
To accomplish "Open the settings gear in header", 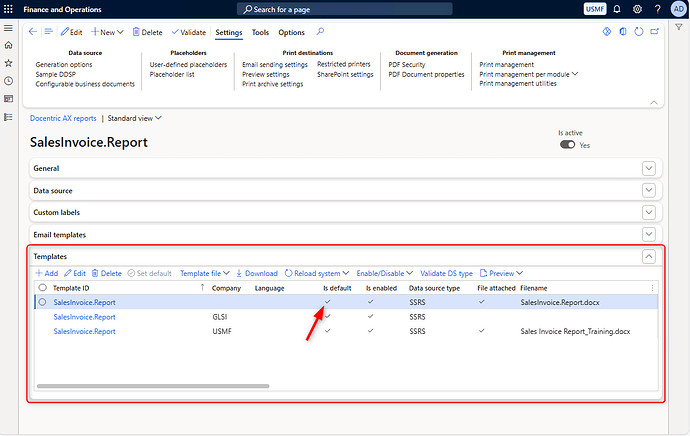I will [637, 9].
